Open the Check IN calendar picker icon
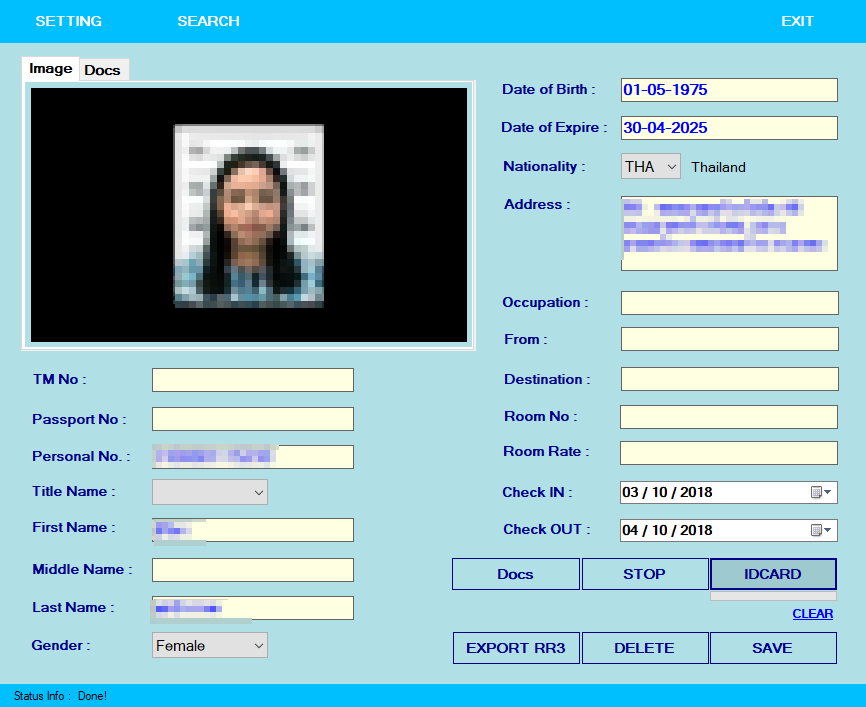 [x=821, y=492]
